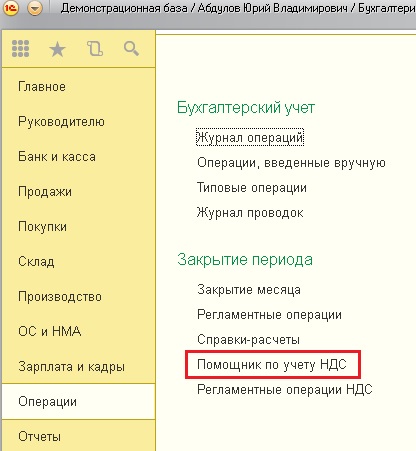Open the Руководителю section
Screen dimensions: 416x451
click(x=61, y=122)
